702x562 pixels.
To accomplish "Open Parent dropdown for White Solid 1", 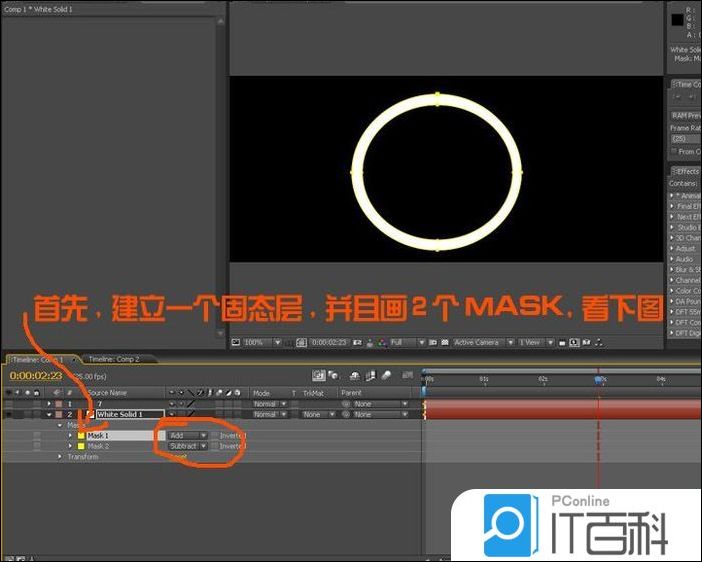I will coord(381,414).
